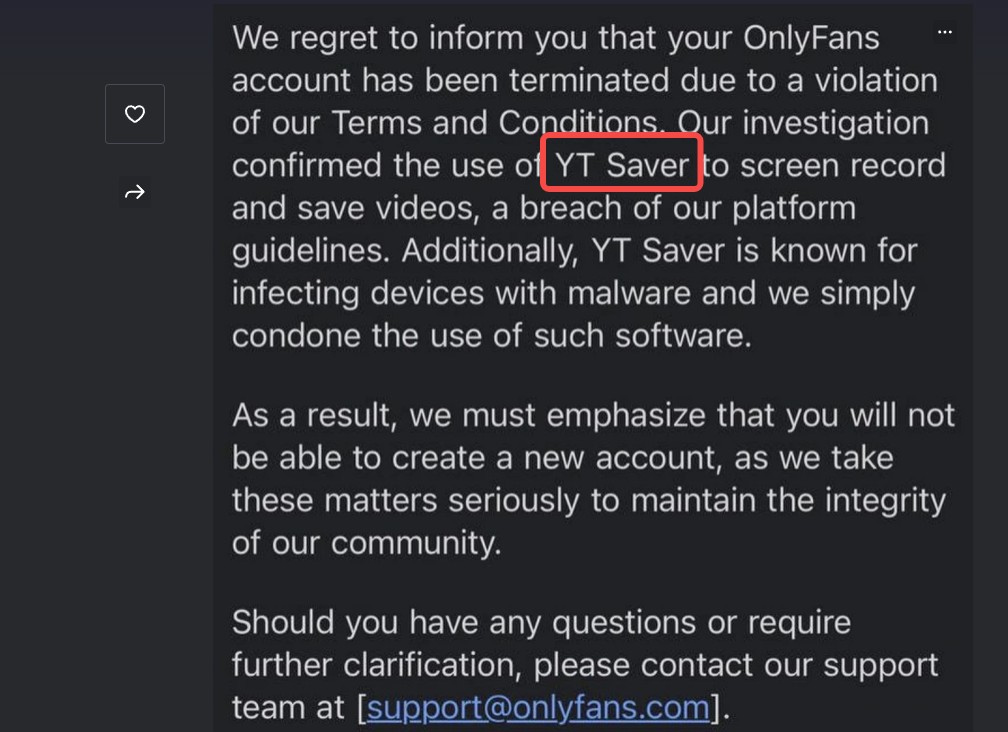Click the word terminated in the message
The image size is (1008, 732).
pos(588,80)
